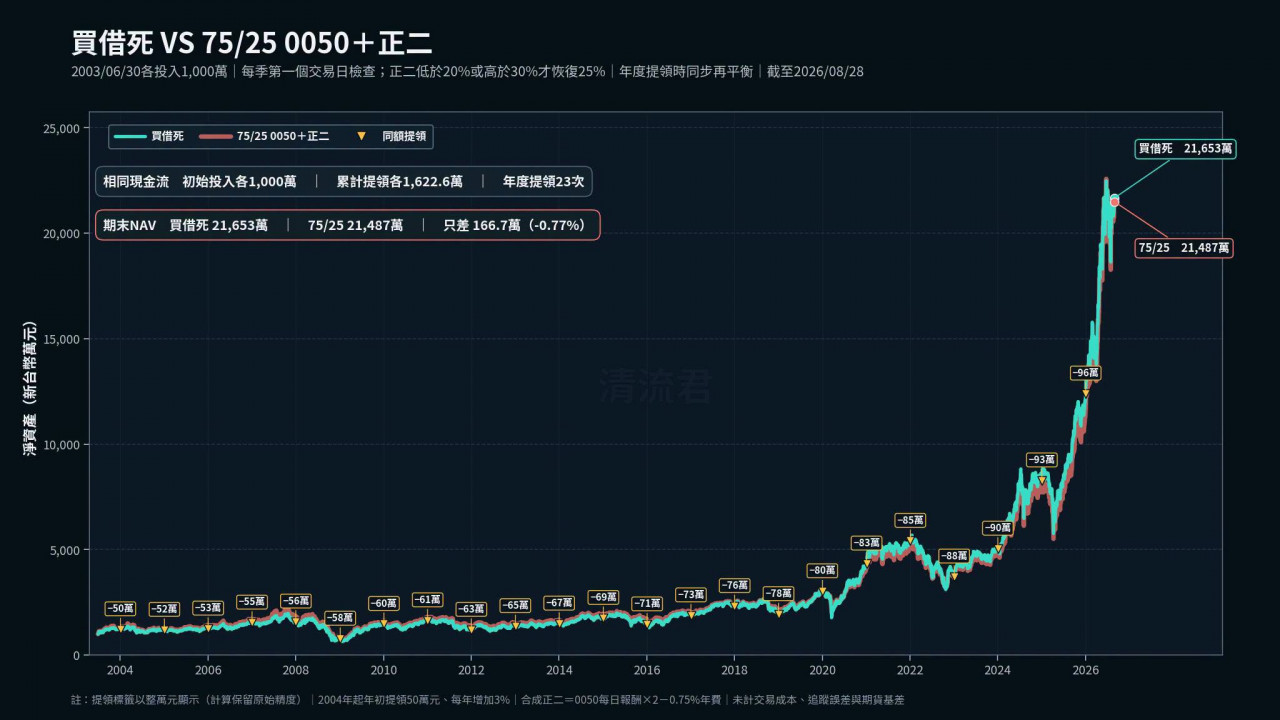Click the x-axis year label 2026
This screenshot has height=720, width=1280.
click(x=1085, y=670)
